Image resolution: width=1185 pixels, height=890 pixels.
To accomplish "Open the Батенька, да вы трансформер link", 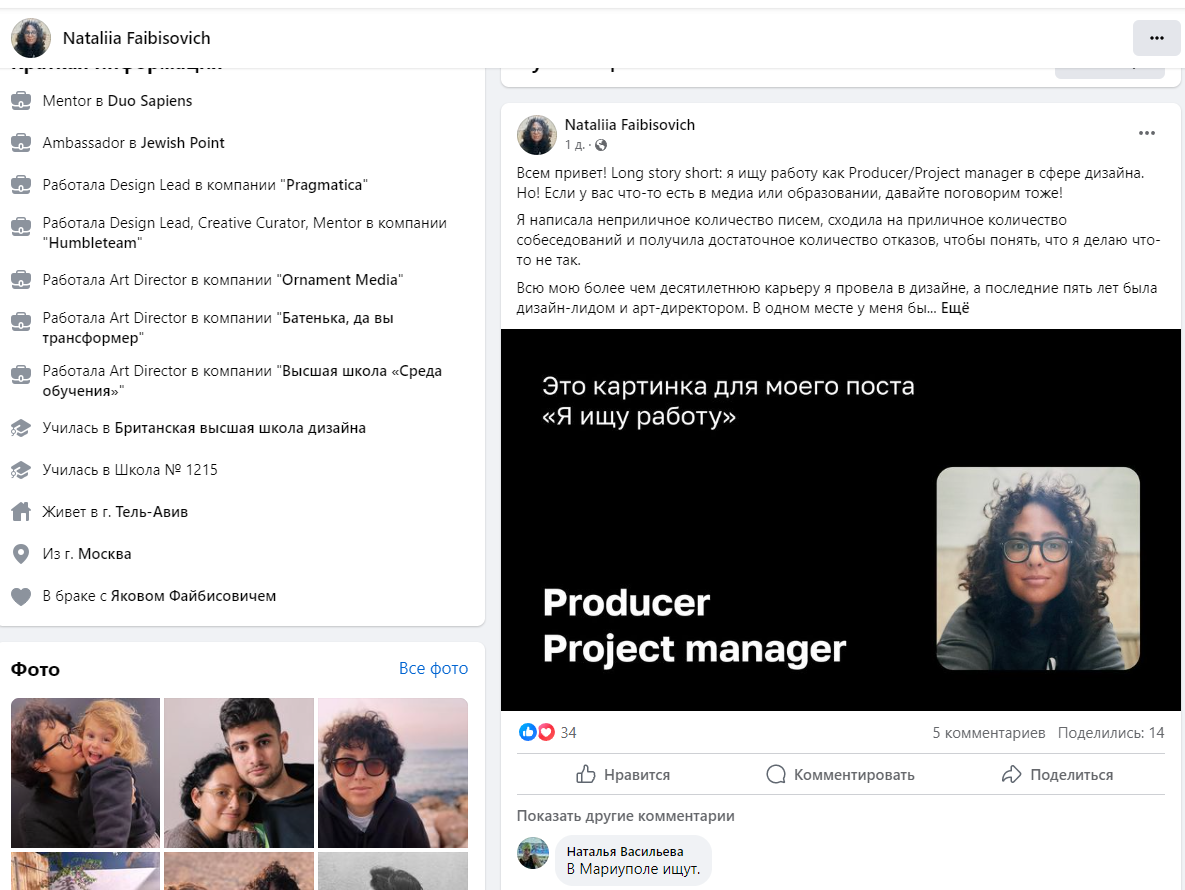I will [218, 328].
